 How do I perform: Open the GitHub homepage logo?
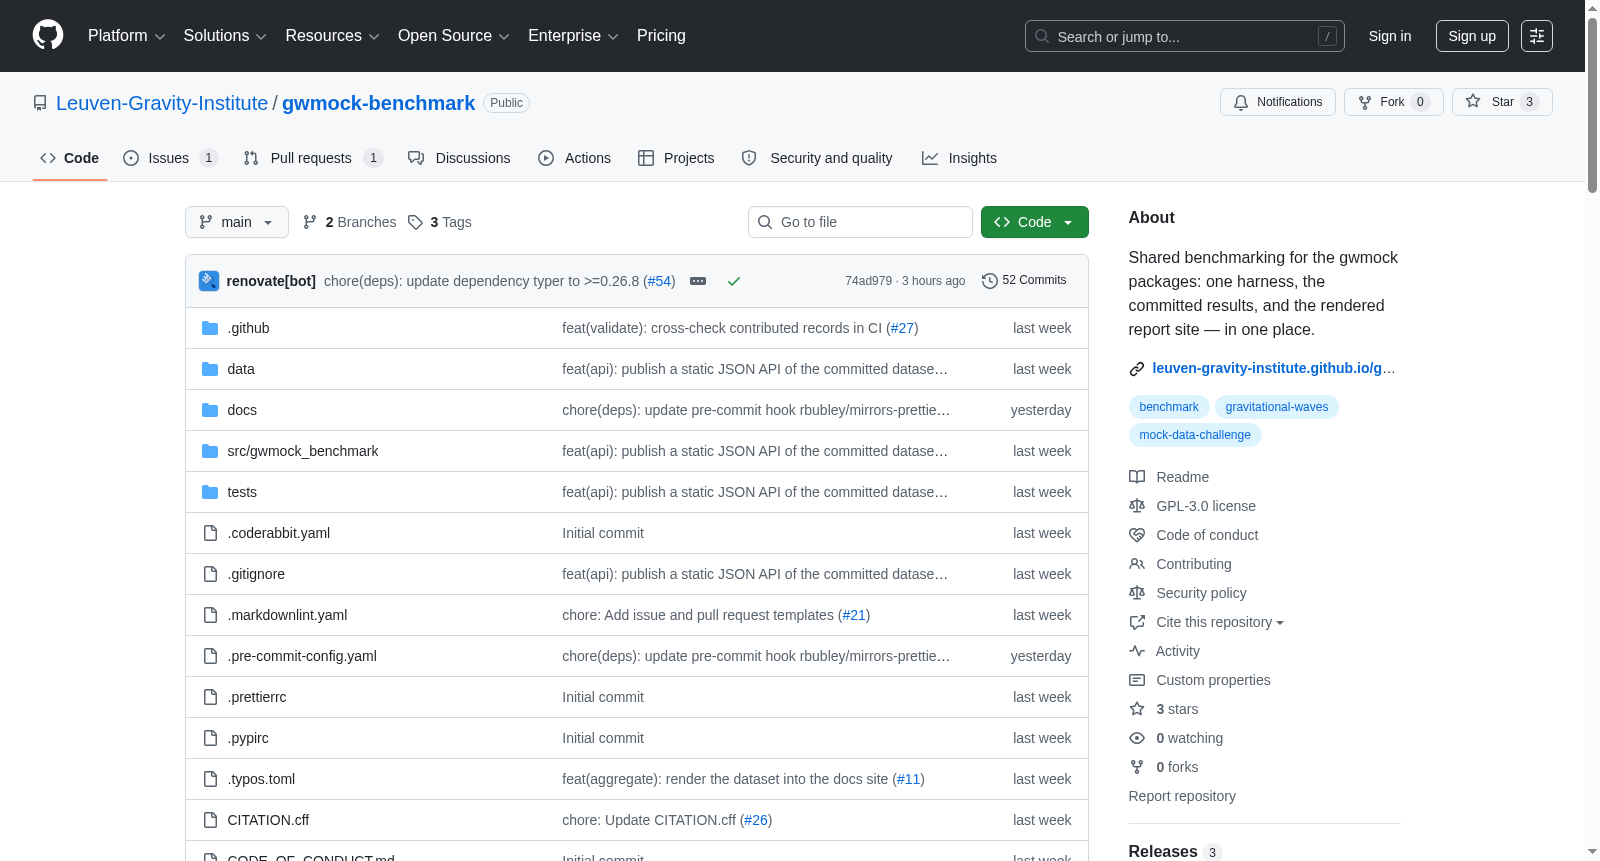(x=48, y=36)
